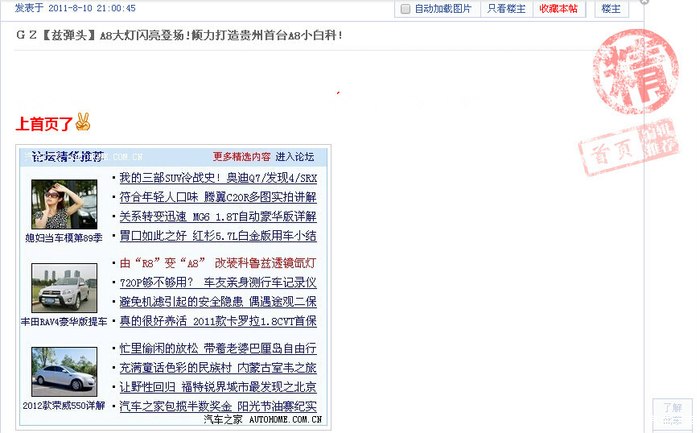Open link 忙里偷闲的放松 带着老婆巴厘岛自由行
The width and height of the screenshot is (700, 433).
pos(217,348)
